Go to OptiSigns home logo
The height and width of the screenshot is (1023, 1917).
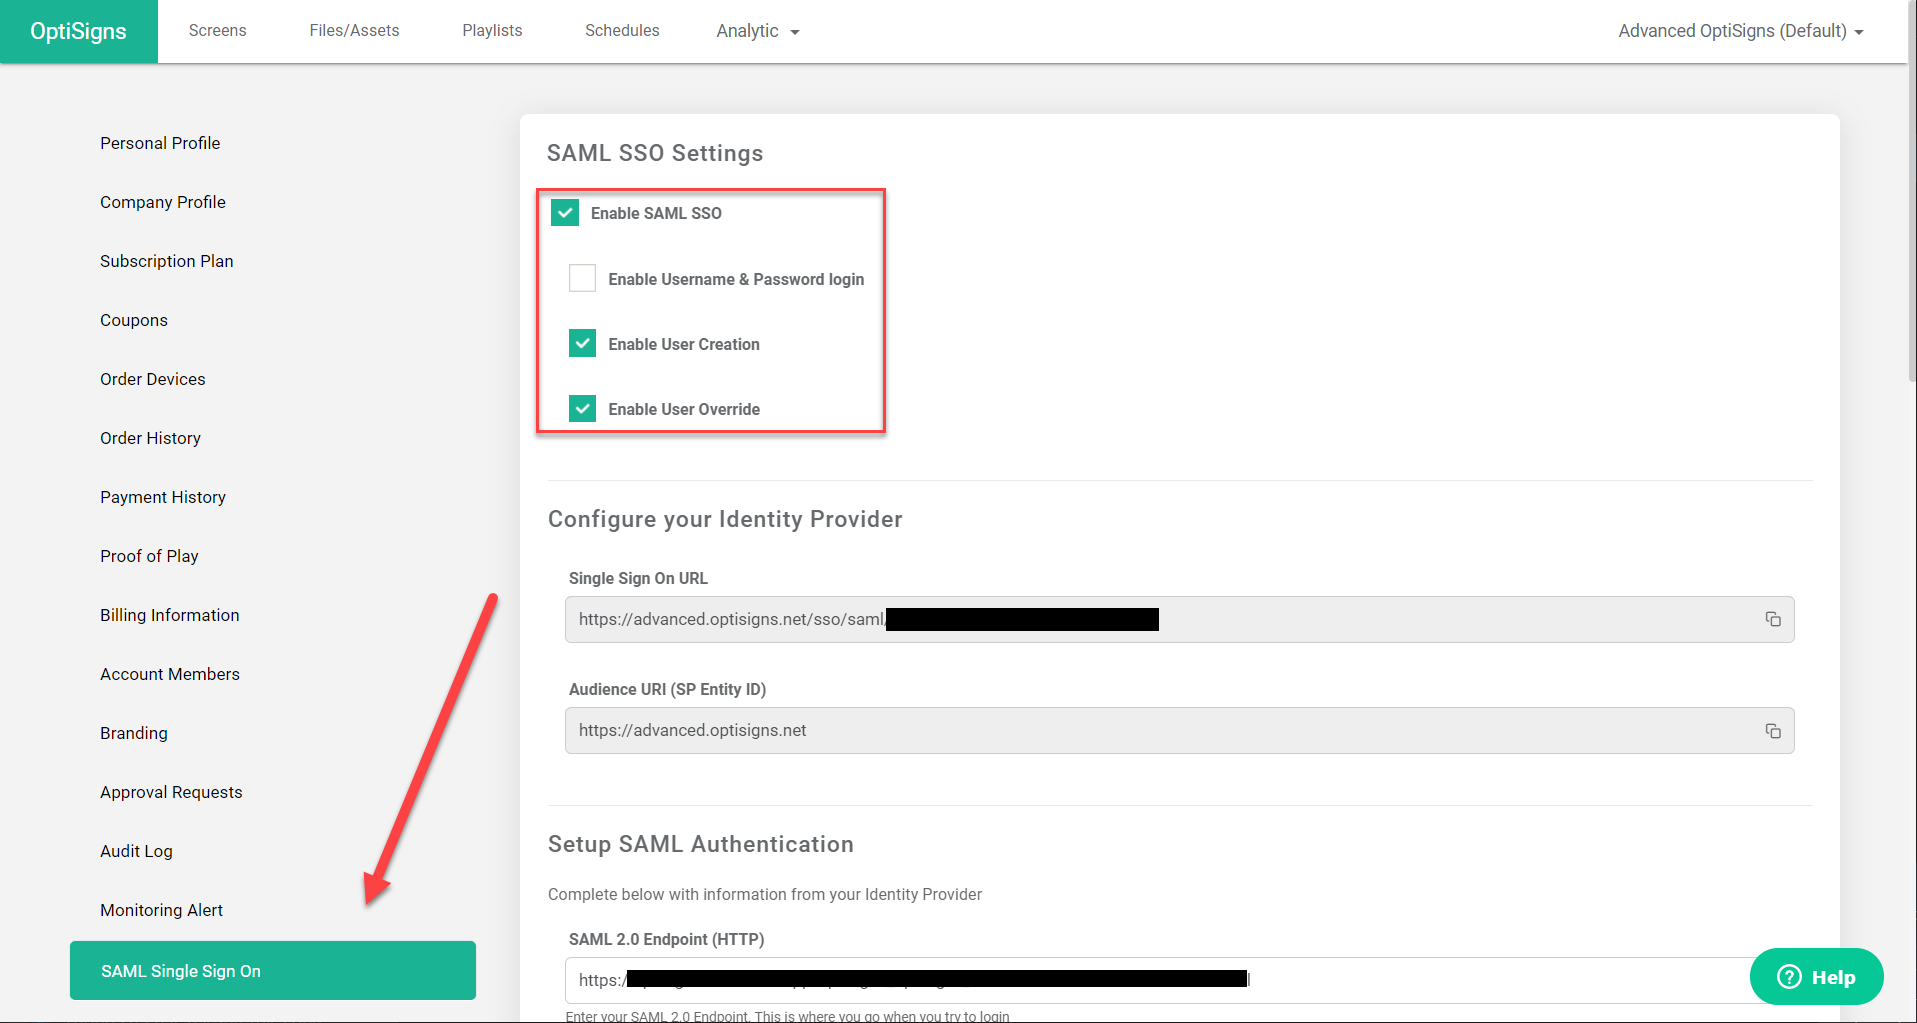78,31
